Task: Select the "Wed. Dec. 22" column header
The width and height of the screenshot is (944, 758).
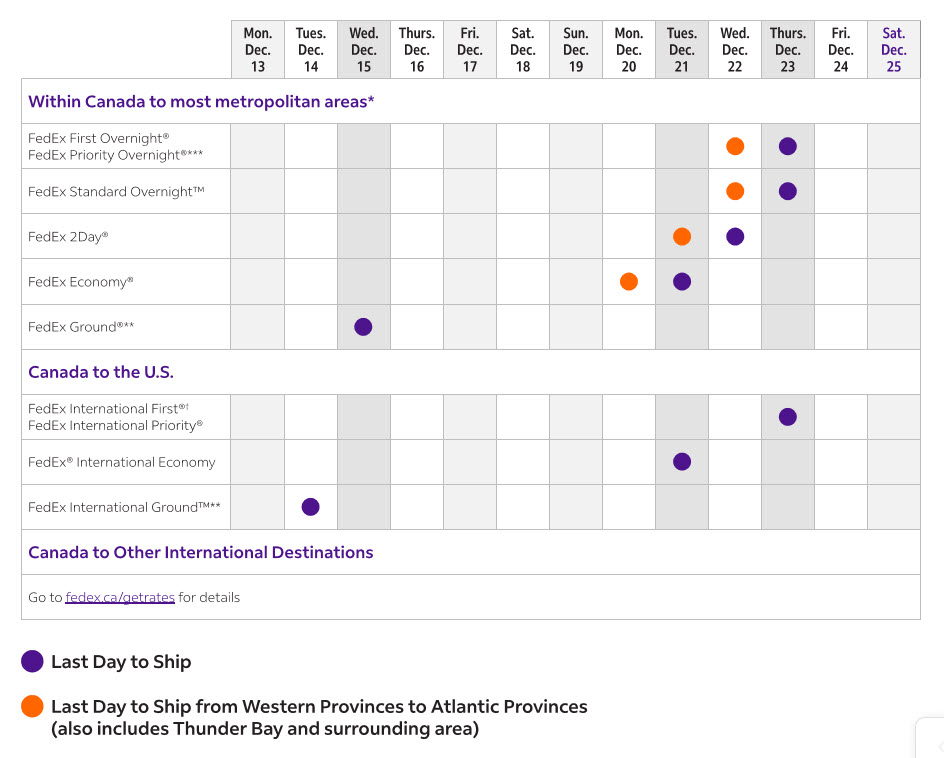Action: 734,50
